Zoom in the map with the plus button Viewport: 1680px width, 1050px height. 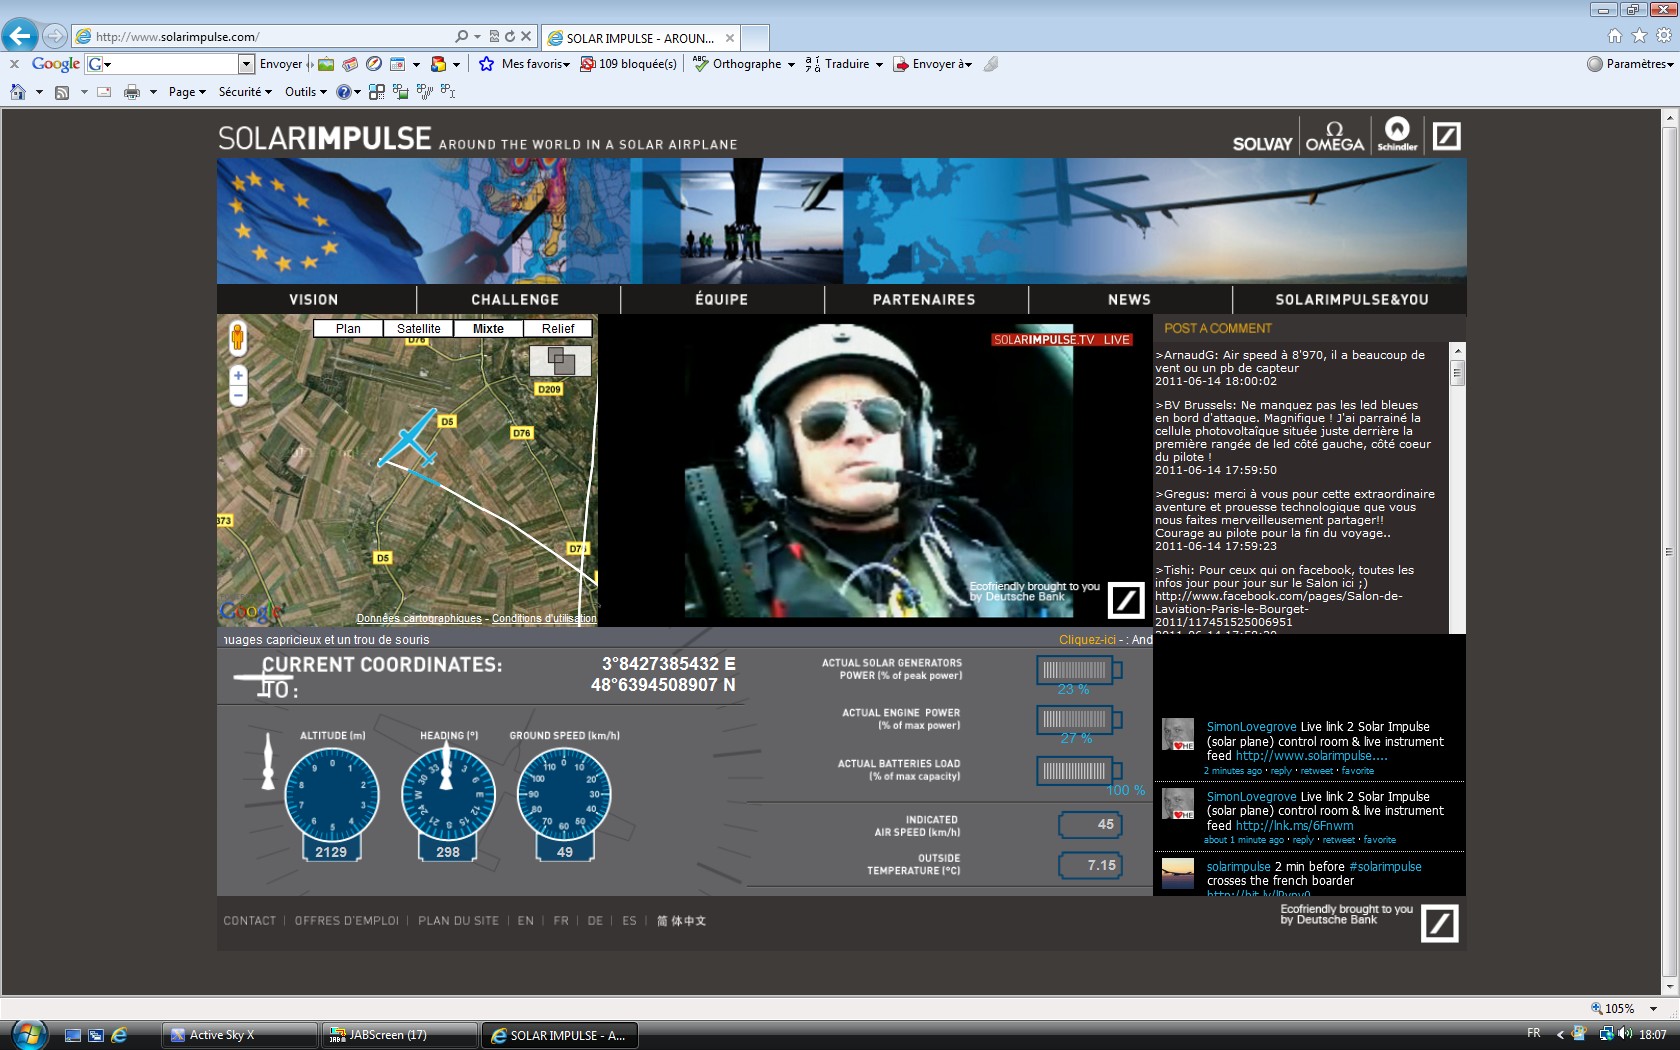238,375
